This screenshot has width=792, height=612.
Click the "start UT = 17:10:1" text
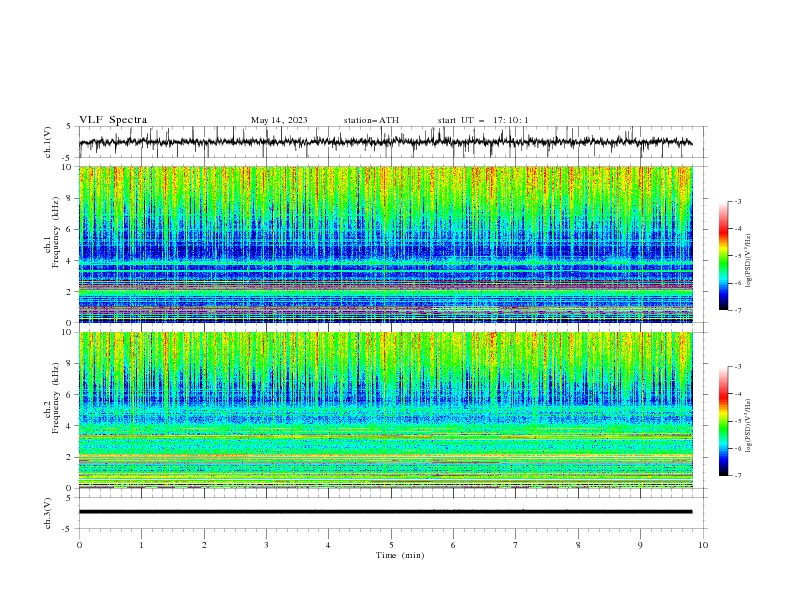[483, 120]
